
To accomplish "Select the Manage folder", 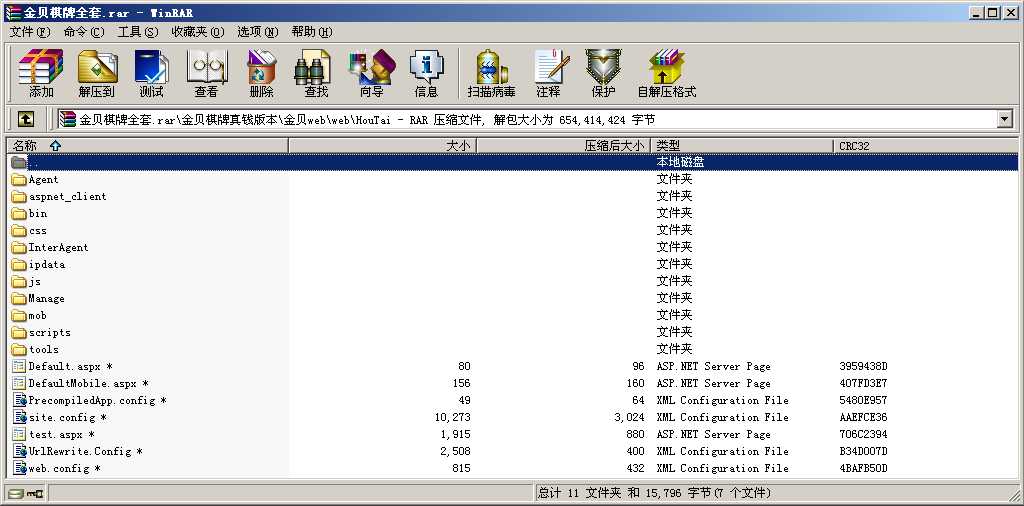I will pos(39,298).
